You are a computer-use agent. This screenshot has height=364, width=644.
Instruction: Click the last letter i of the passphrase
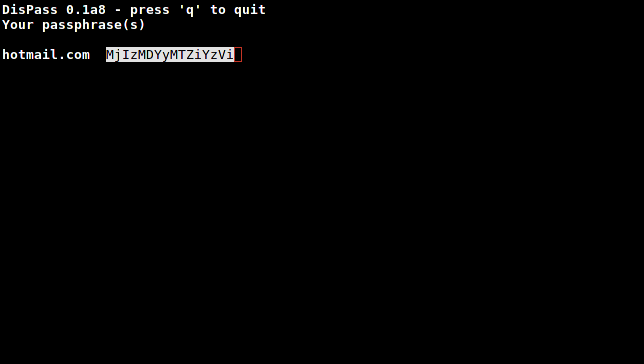pos(230,55)
